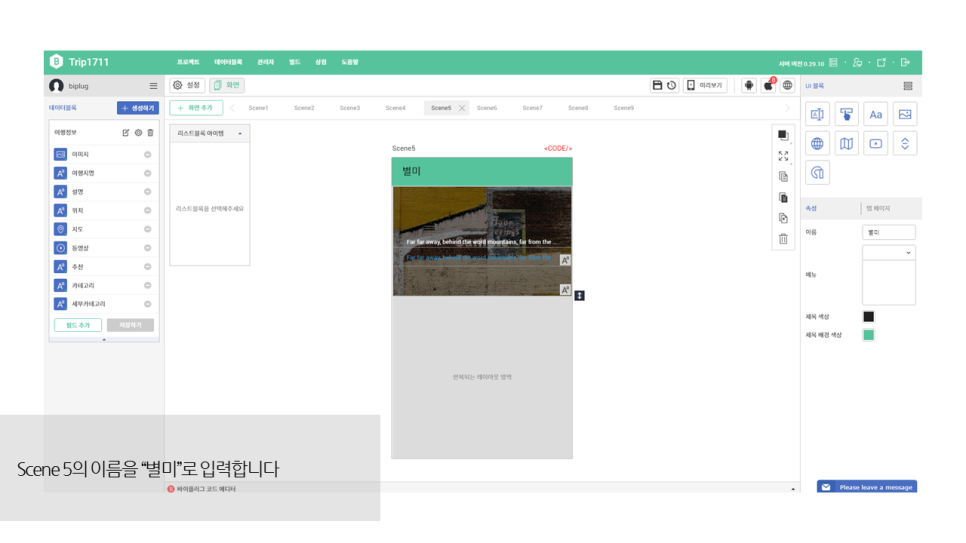Image resolution: width=966 pixels, height=543 pixels.
Task: Click the trash icon in canvas toolbar
Action: pos(783,239)
